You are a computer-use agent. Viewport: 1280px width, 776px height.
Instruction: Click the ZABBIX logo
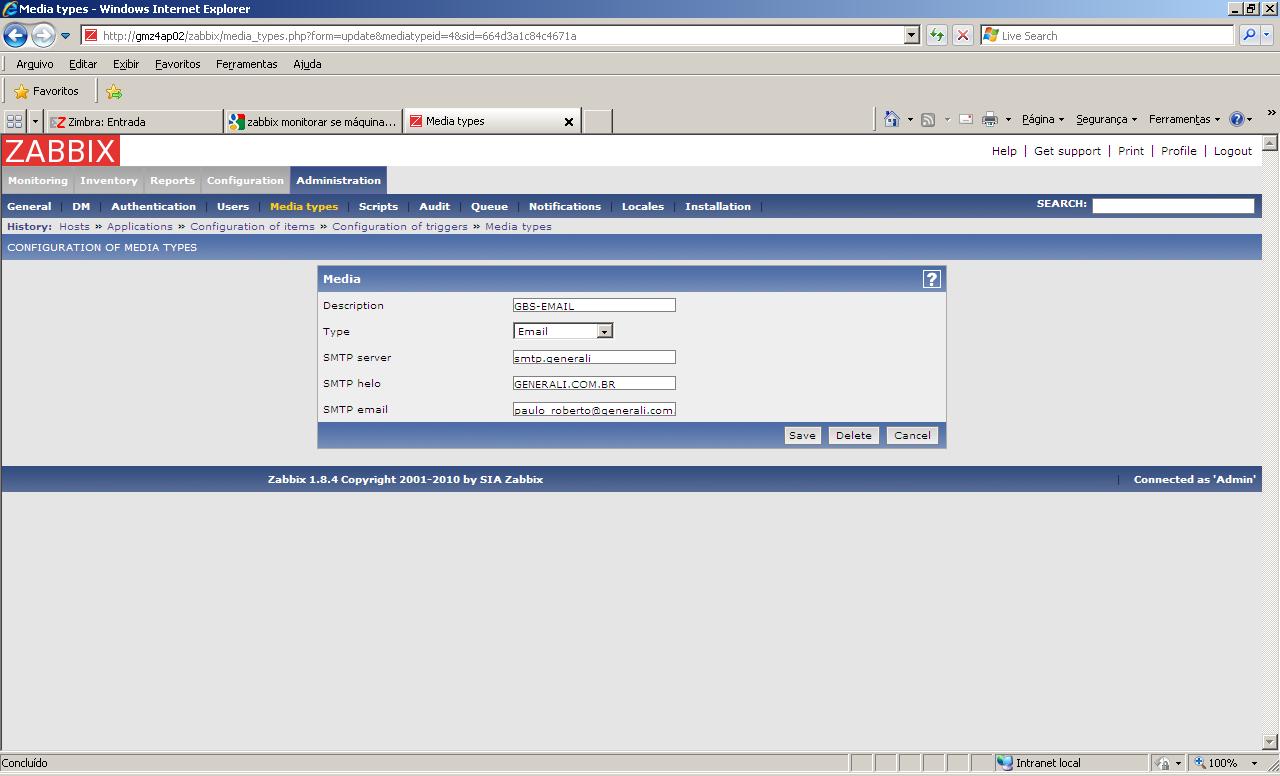[x=60, y=151]
